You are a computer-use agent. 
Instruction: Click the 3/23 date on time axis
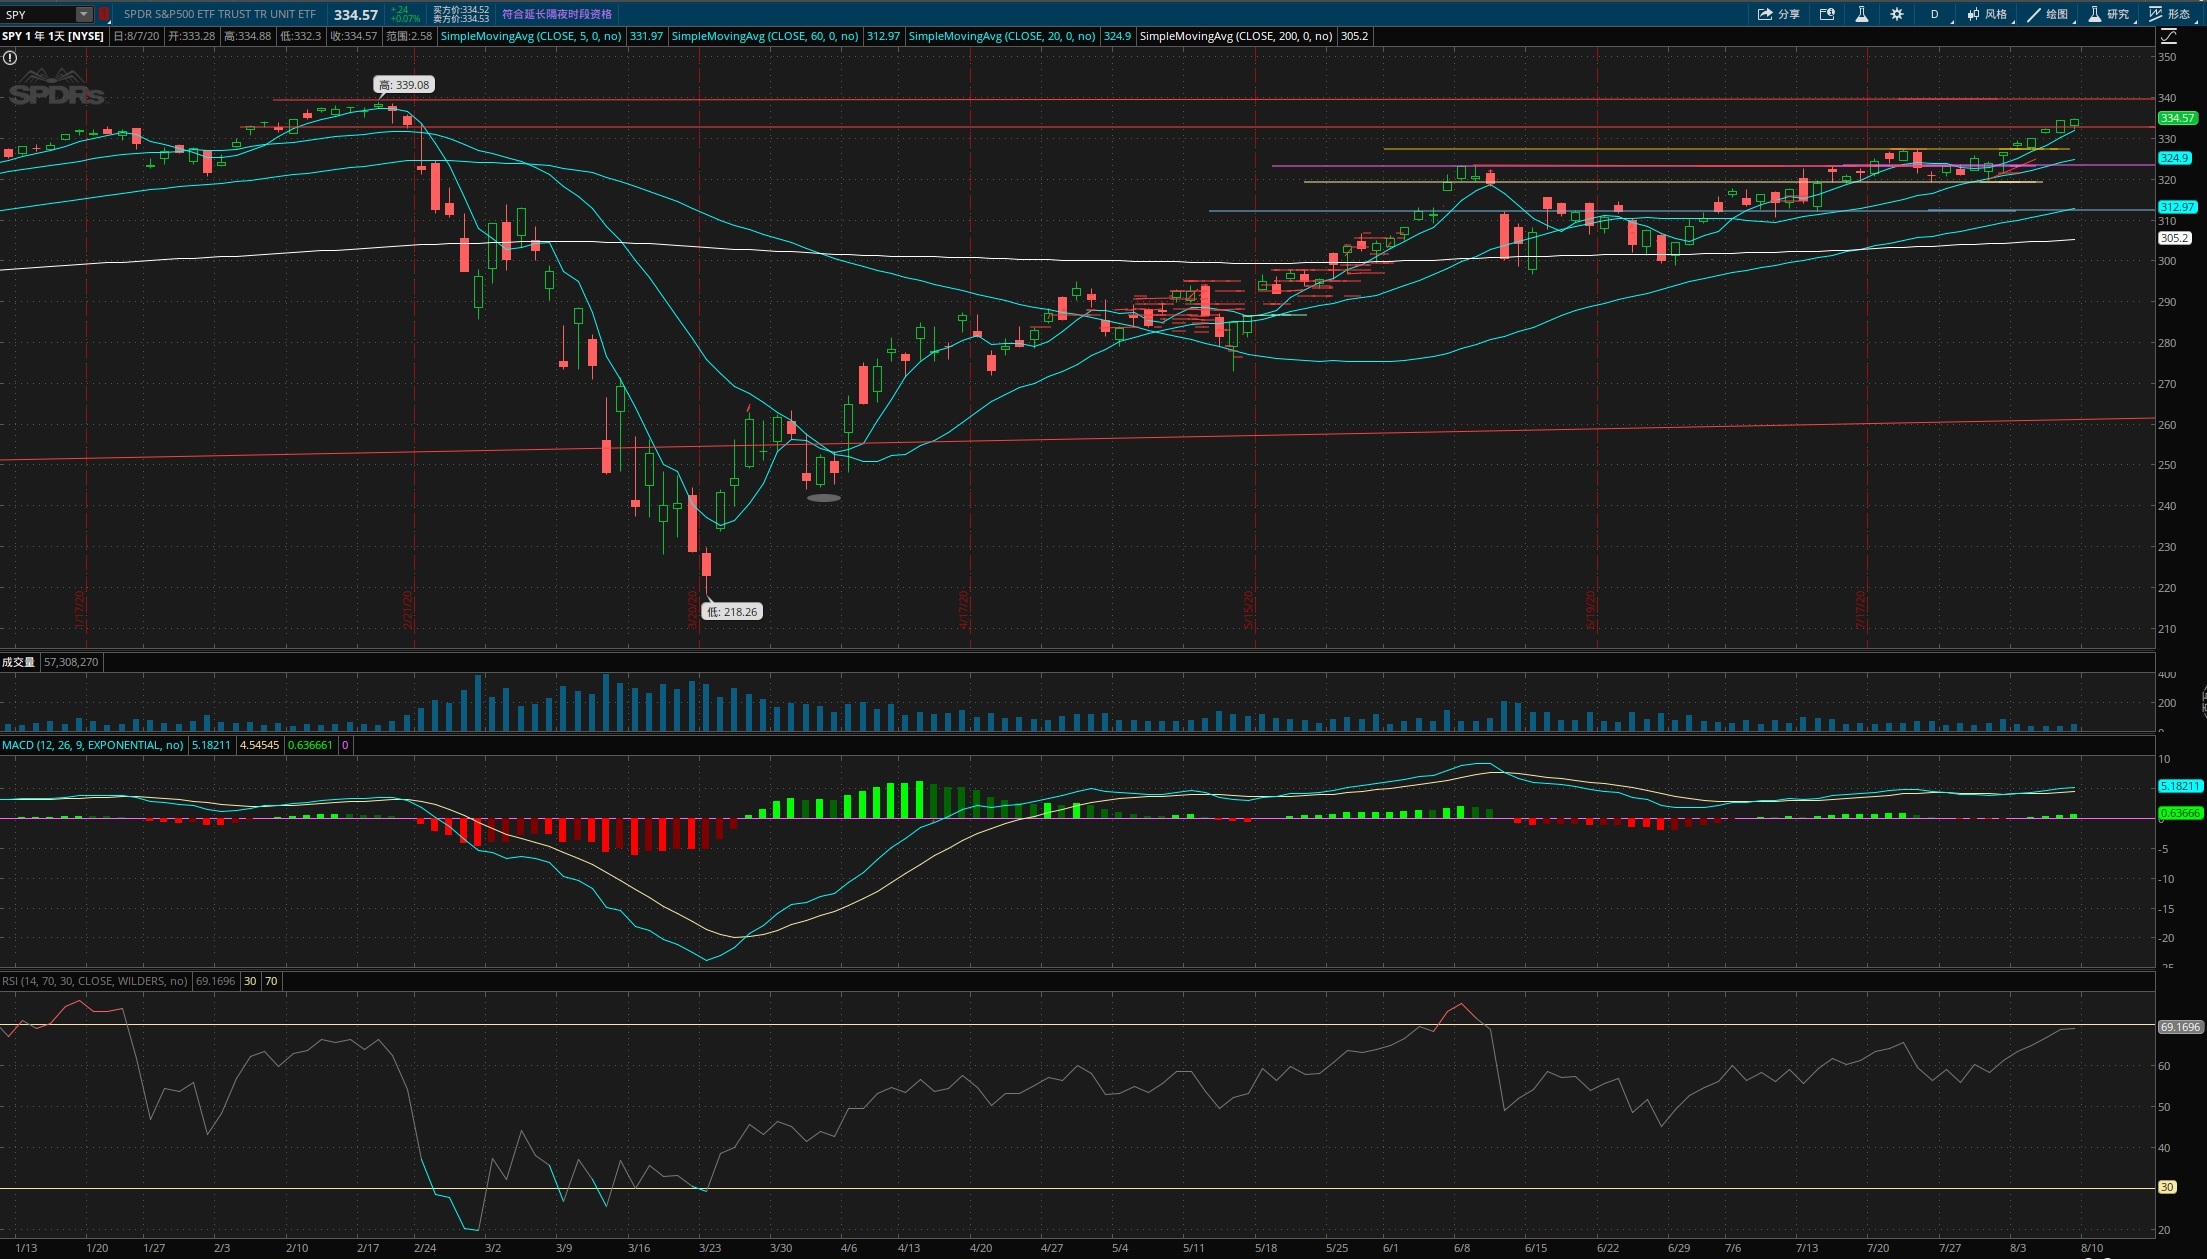710,1248
